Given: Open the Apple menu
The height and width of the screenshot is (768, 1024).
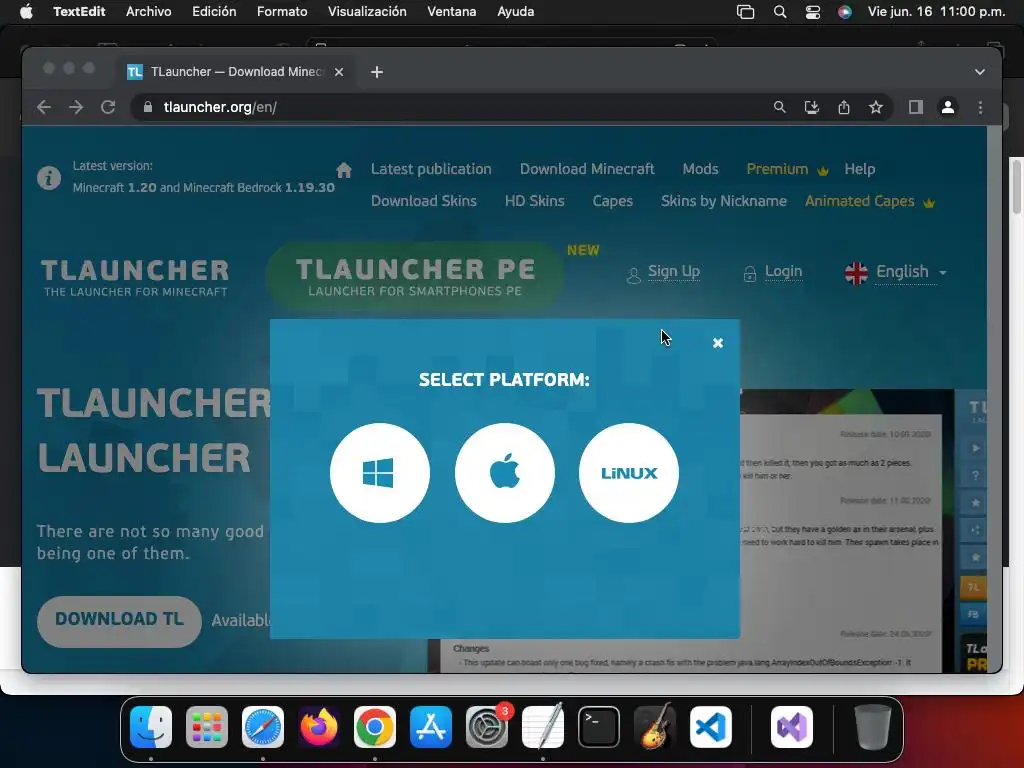Looking at the screenshot, I should pos(26,12).
